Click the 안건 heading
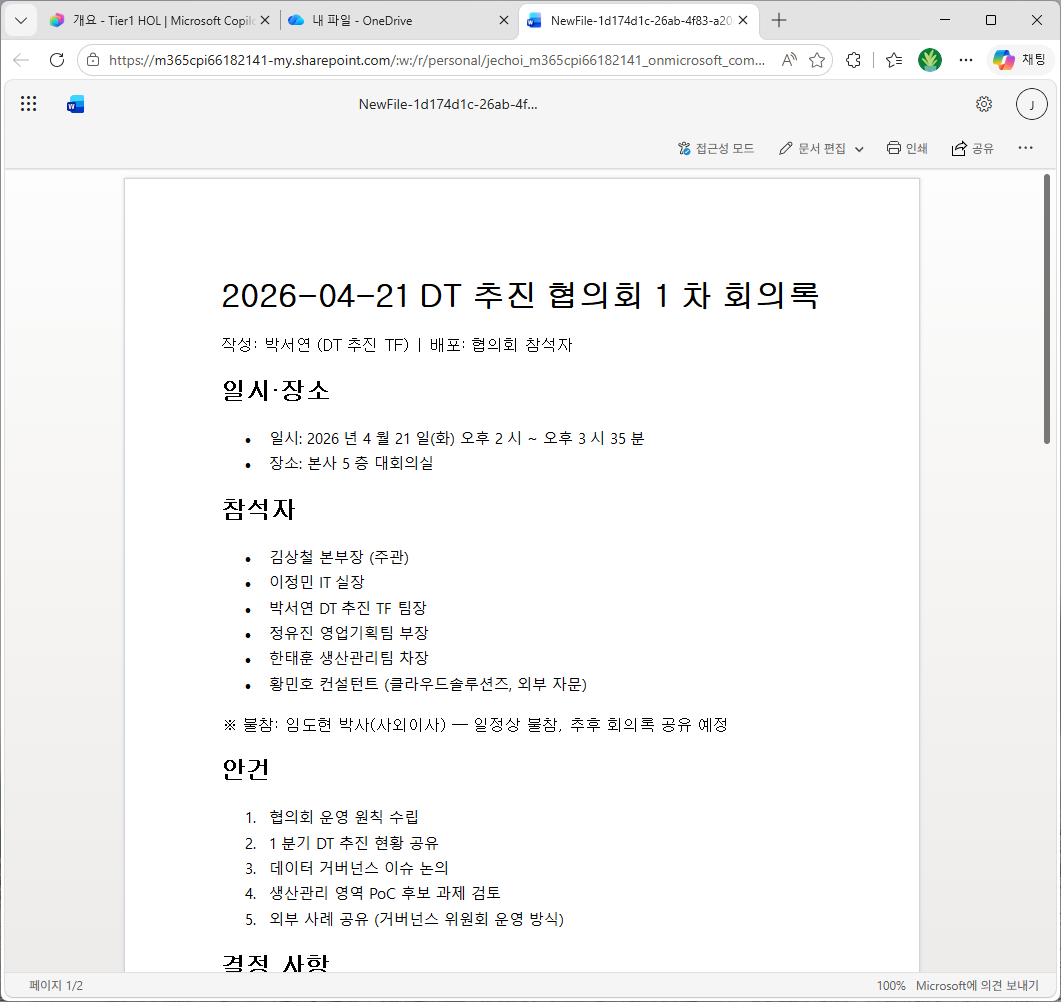 click(246, 769)
